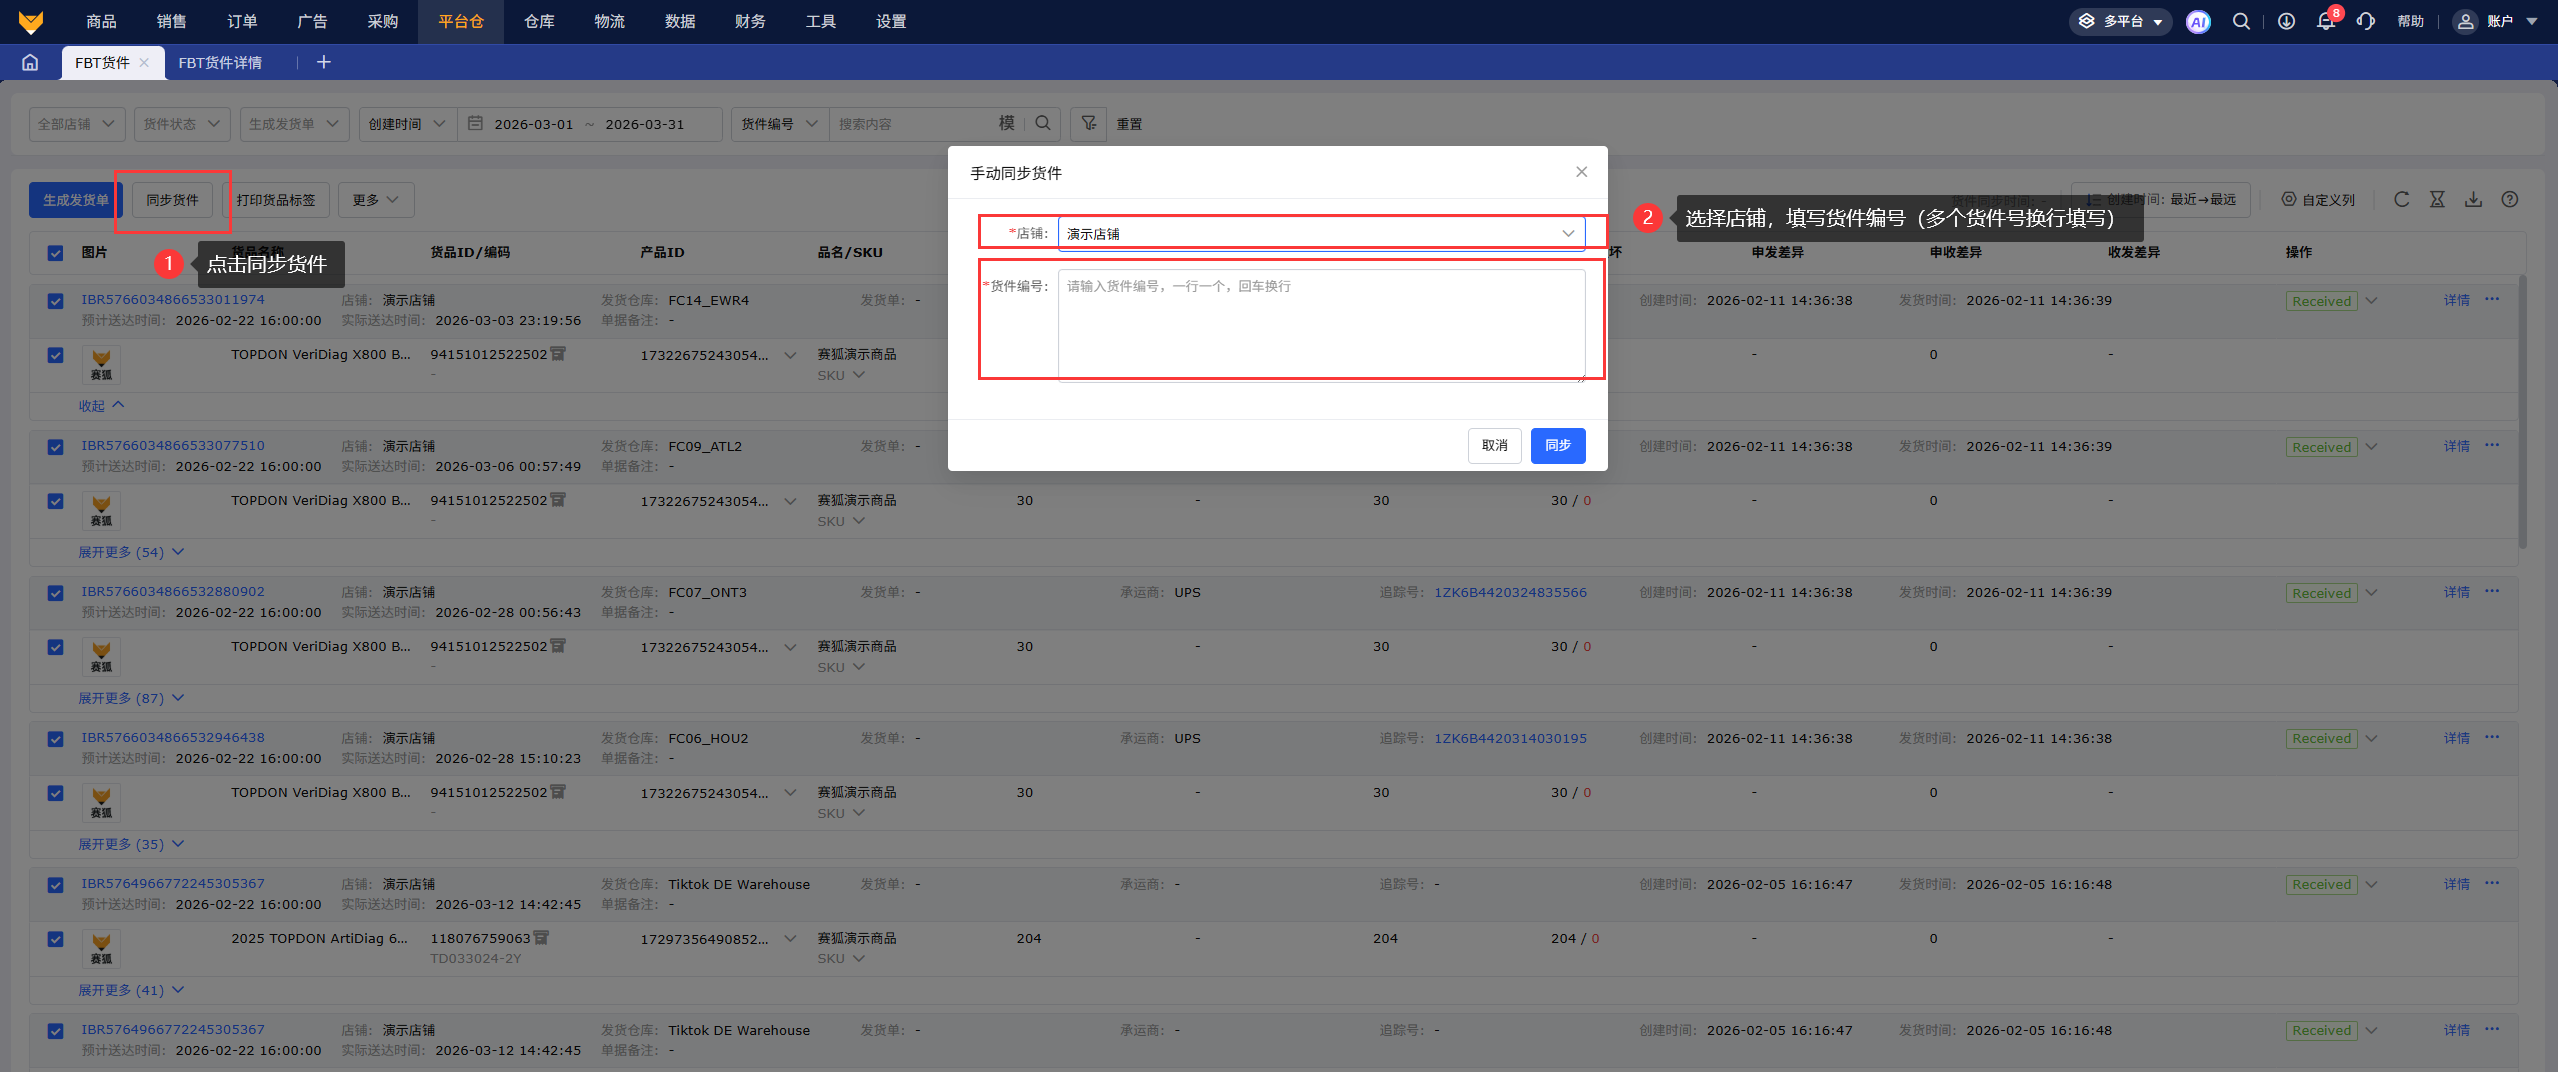Refresh the shipment list

coord(2401,199)
